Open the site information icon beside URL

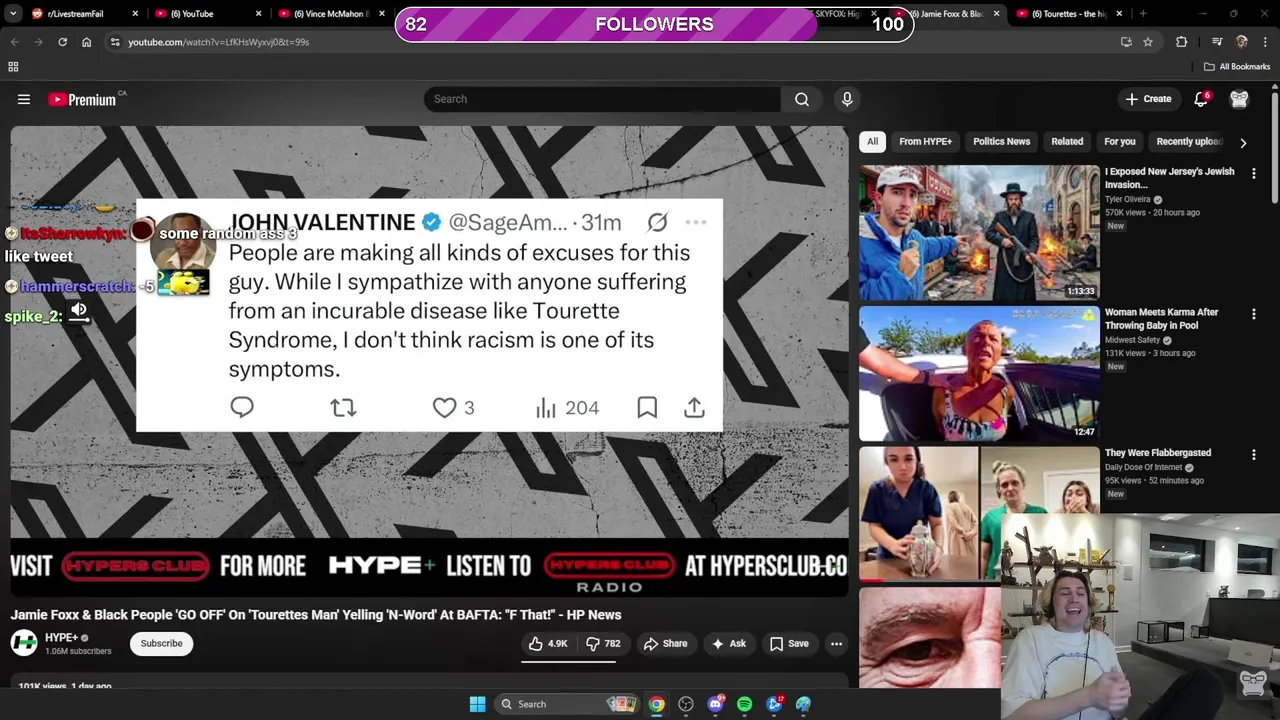pos(115,42)
